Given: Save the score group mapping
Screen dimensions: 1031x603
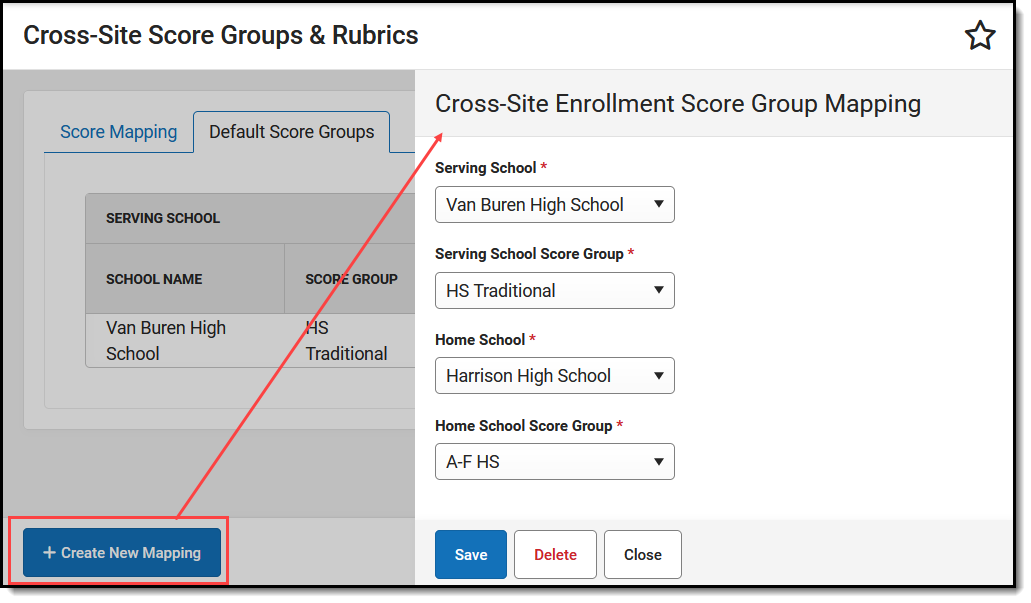Looking at the screenshot, I should click(x=471, y=554).
